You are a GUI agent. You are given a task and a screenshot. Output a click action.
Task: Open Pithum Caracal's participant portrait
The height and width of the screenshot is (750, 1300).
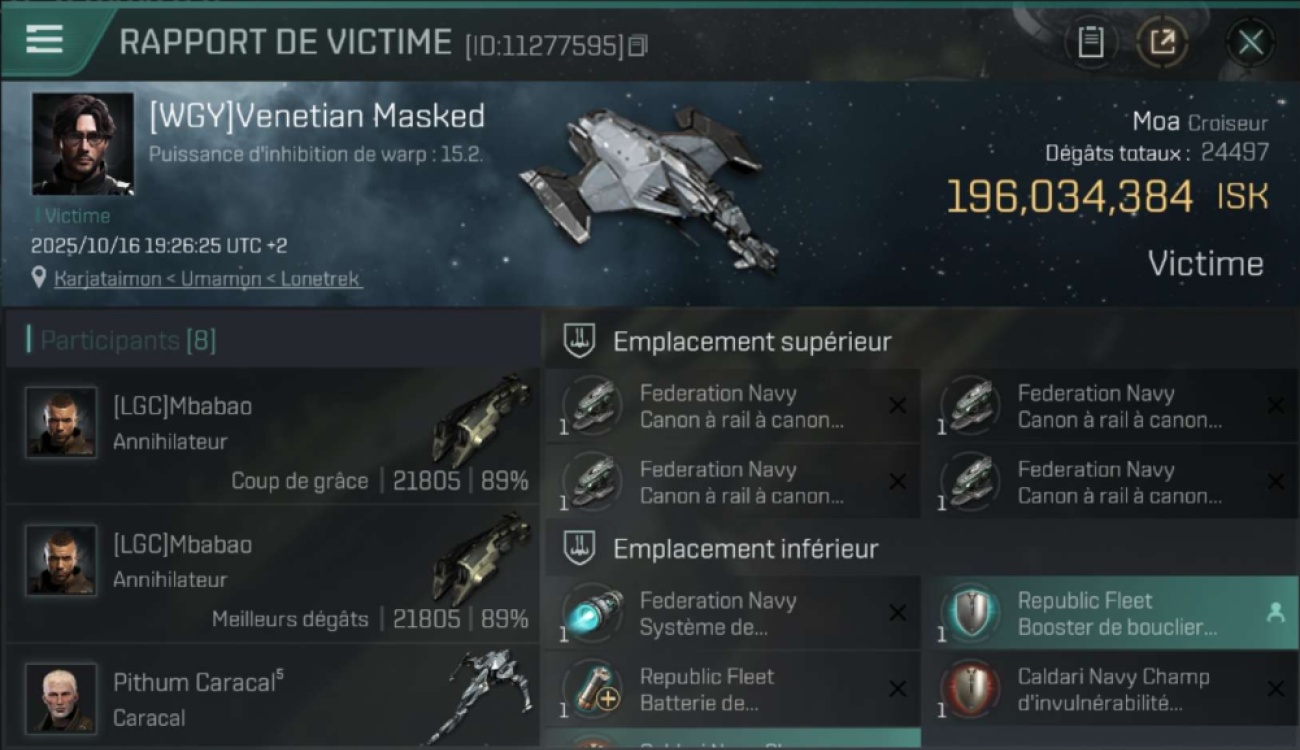pos(61,697)
